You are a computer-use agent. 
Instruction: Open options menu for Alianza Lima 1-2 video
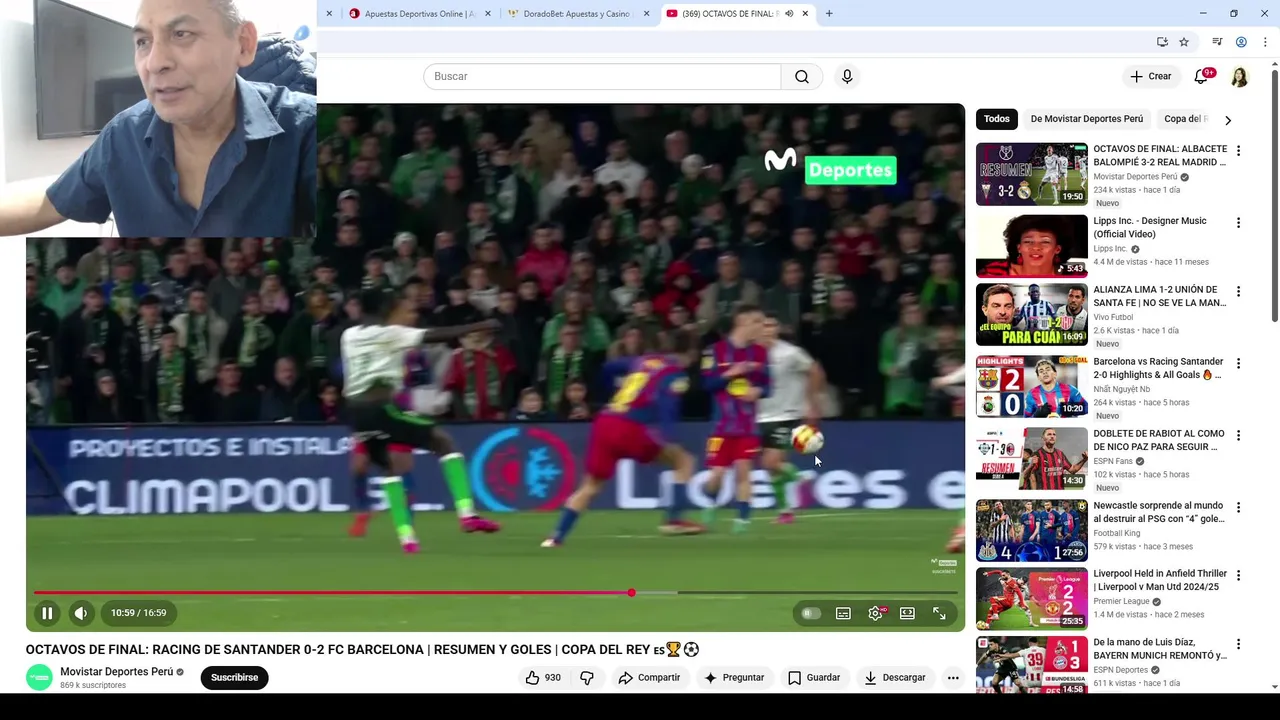tap(1238, 292)
